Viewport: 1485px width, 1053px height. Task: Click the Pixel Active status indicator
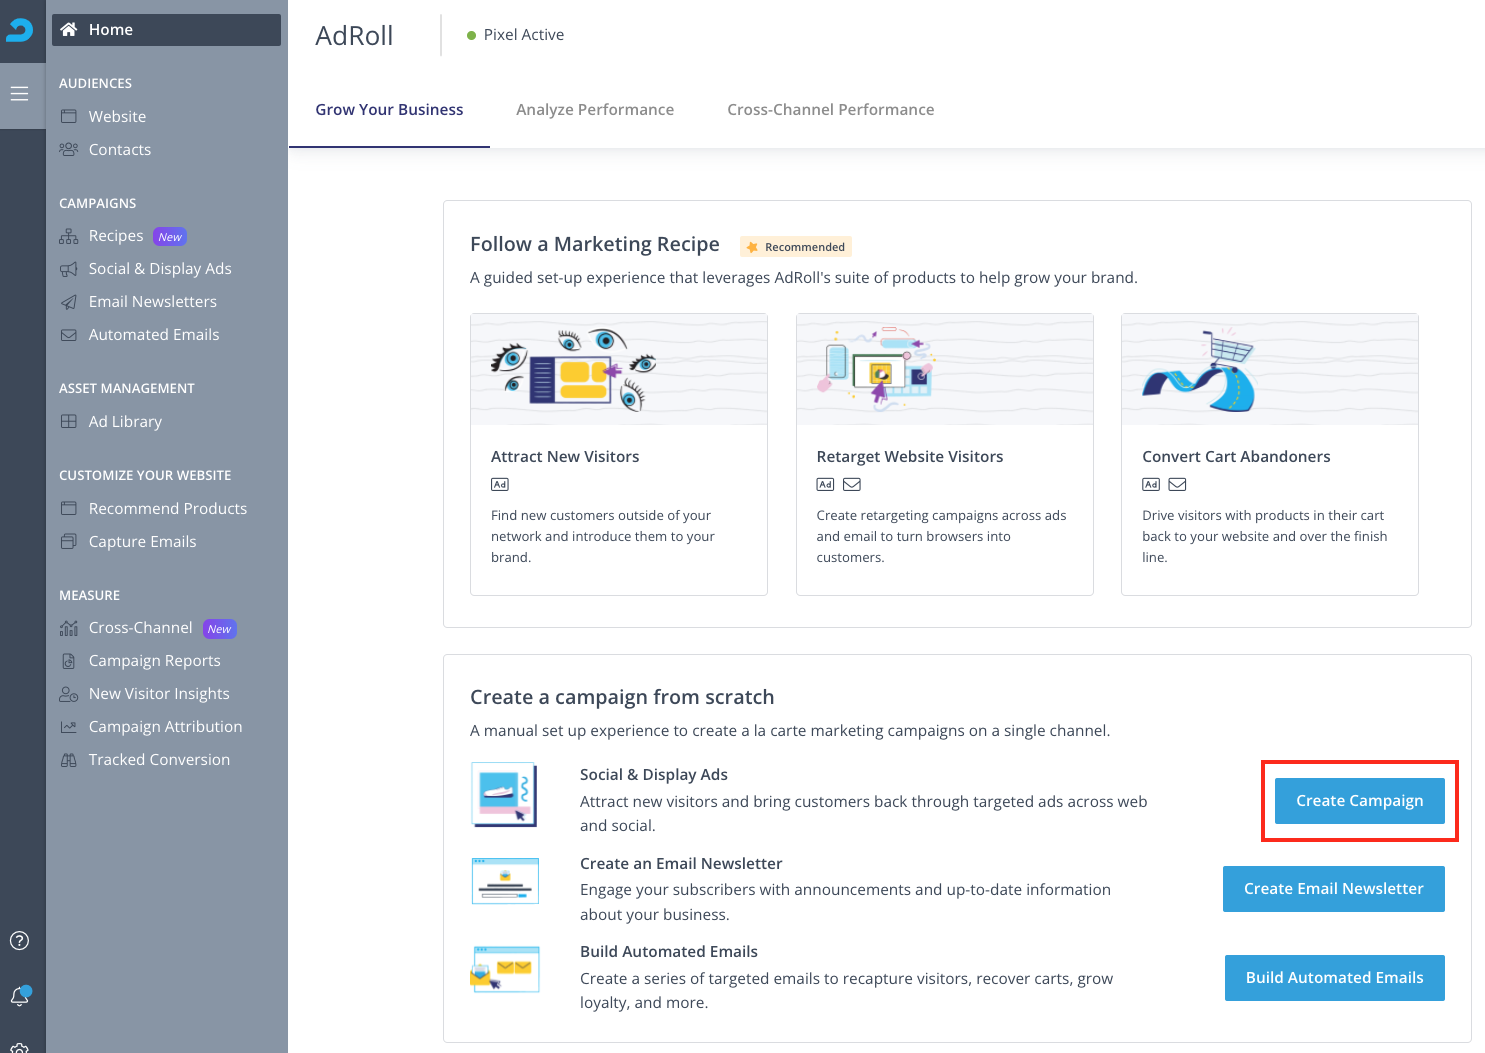click(x=515, y=35)
